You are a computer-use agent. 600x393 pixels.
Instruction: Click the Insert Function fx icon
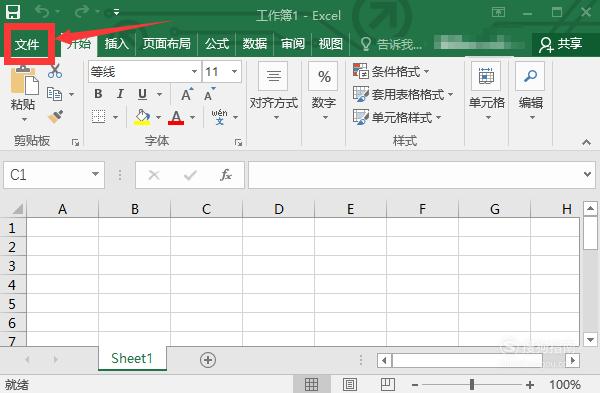coord(226,175)
